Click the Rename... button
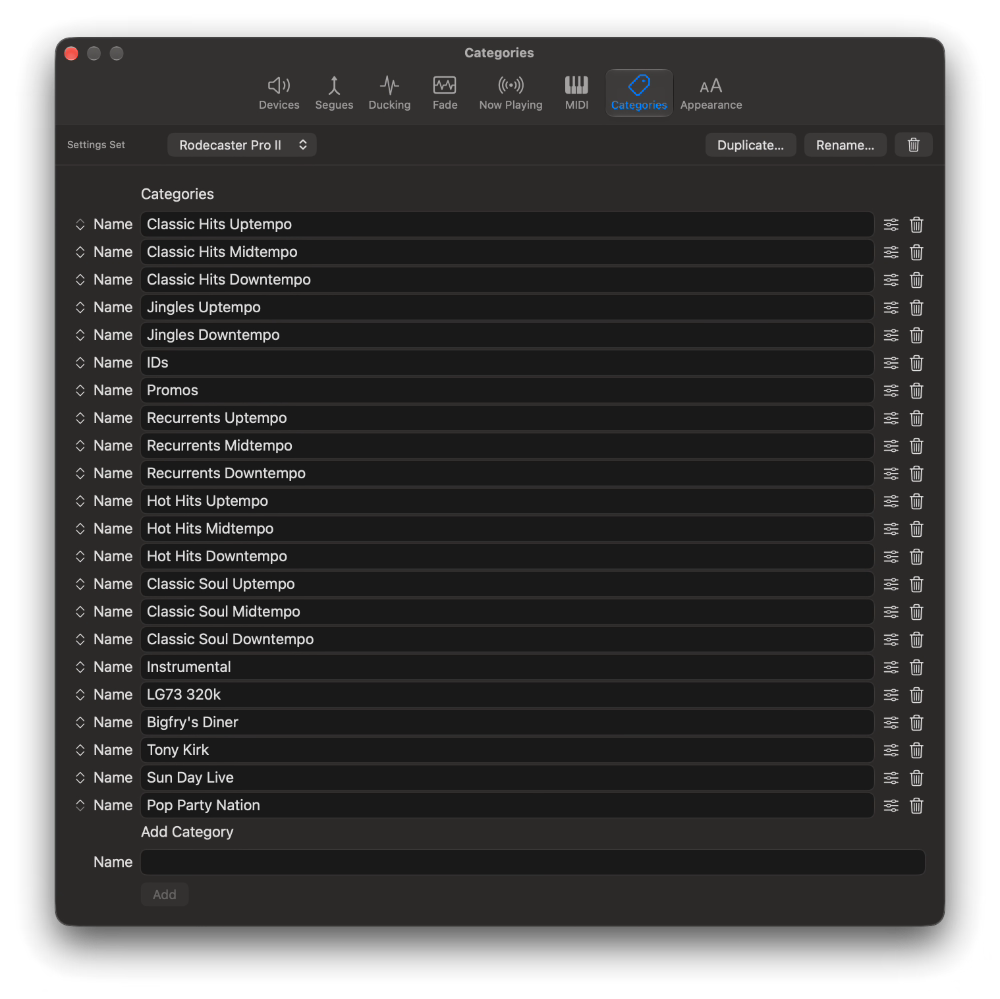 844,145
